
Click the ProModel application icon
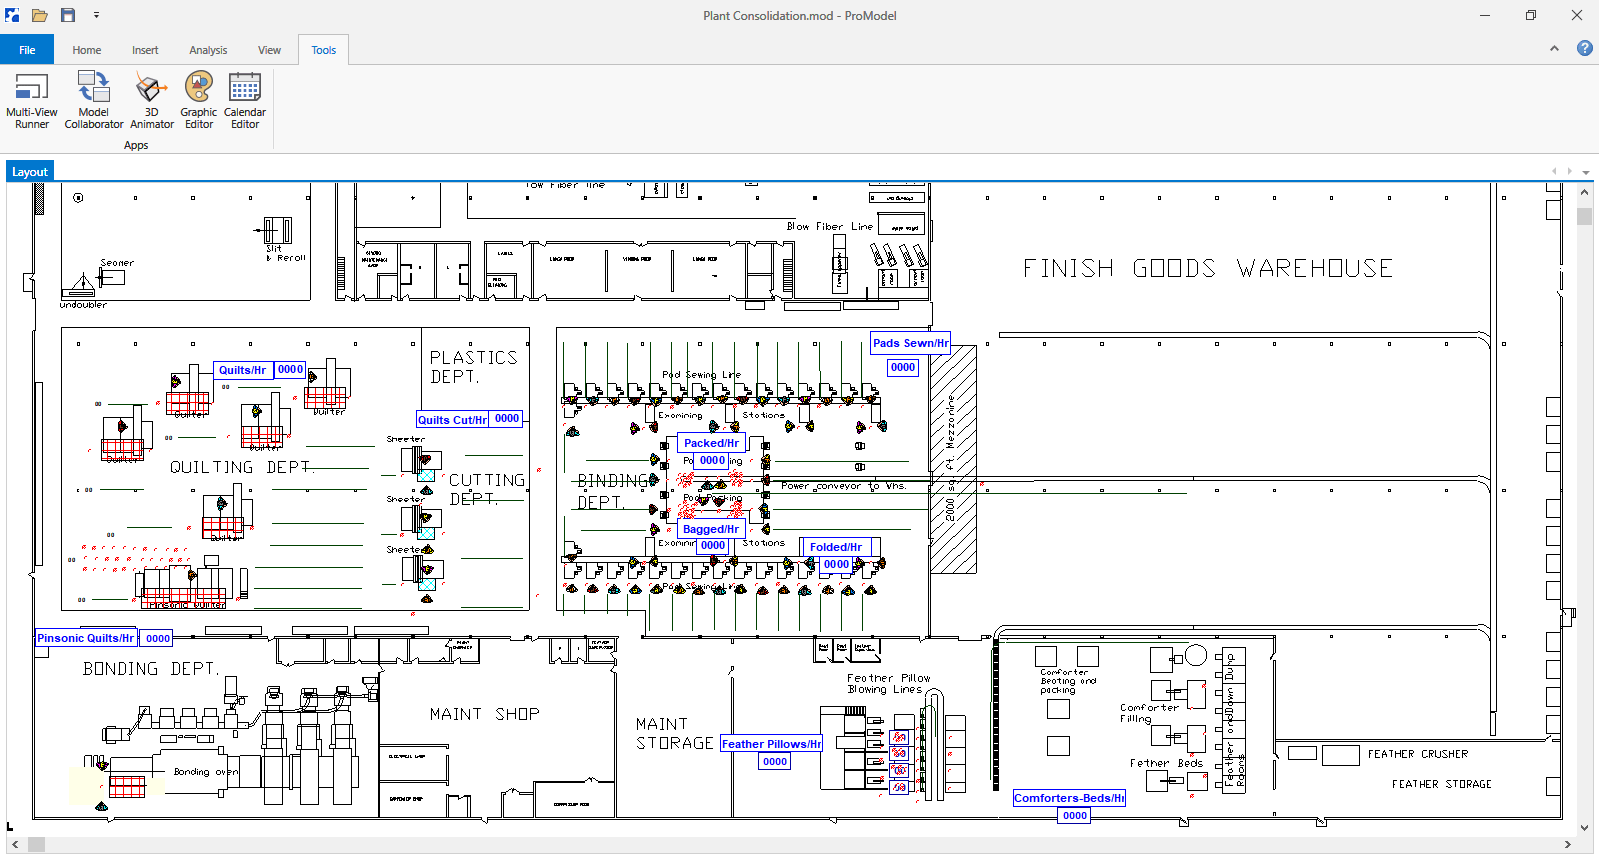[12, 15]
